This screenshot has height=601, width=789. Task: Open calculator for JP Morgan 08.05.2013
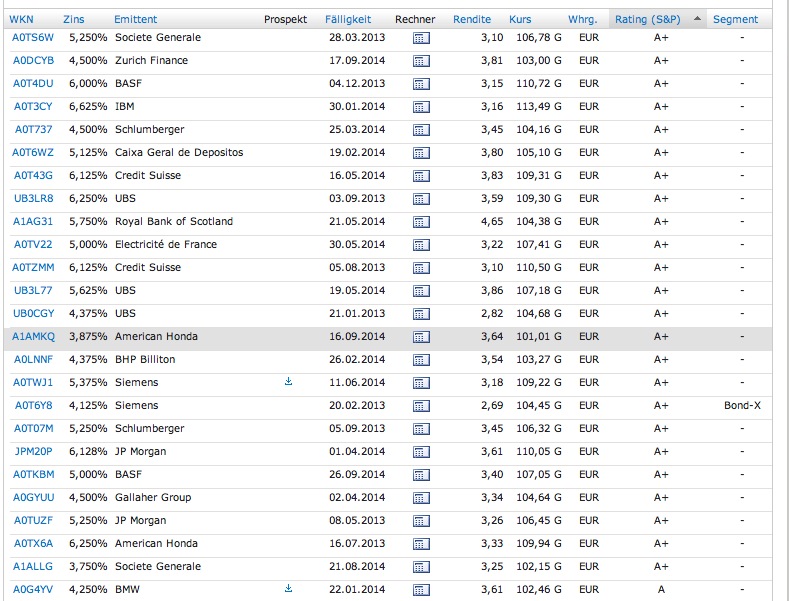click(421, 521)
